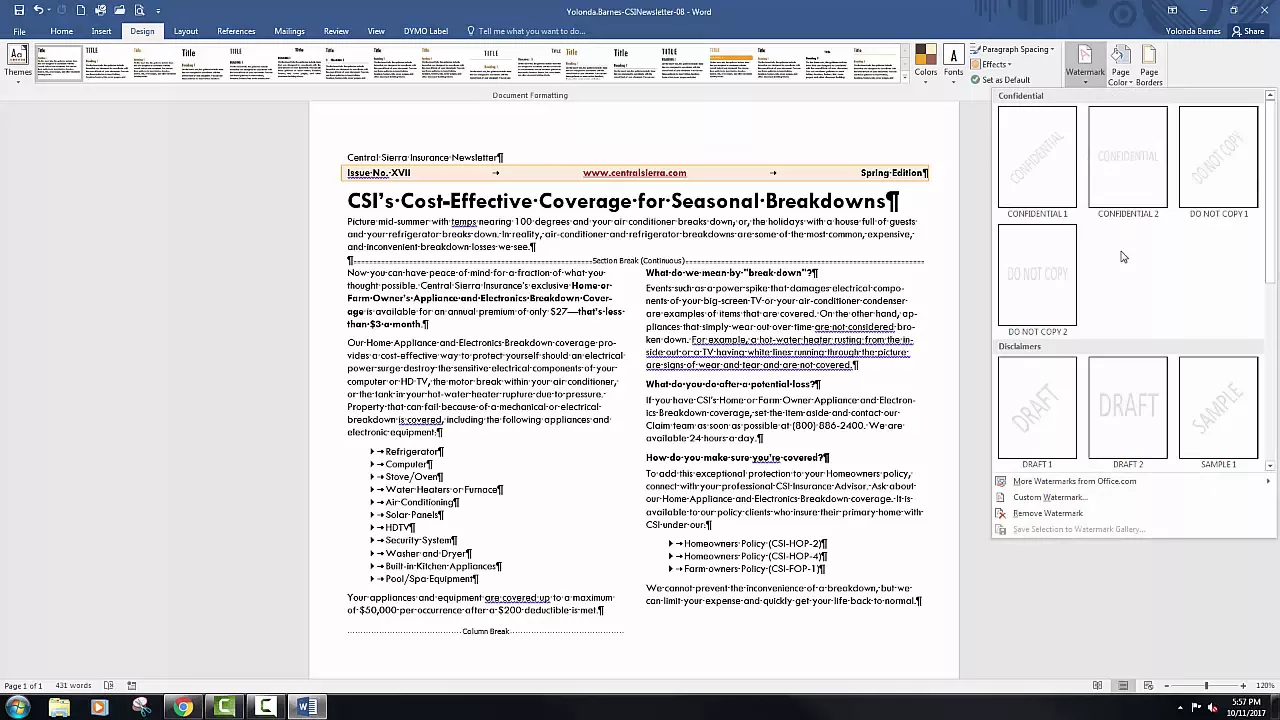The height and width of the screenshot is (720, 1280).
Task: Click the Page 1 of 1 status indicator
Action: (x=23, y=686)
